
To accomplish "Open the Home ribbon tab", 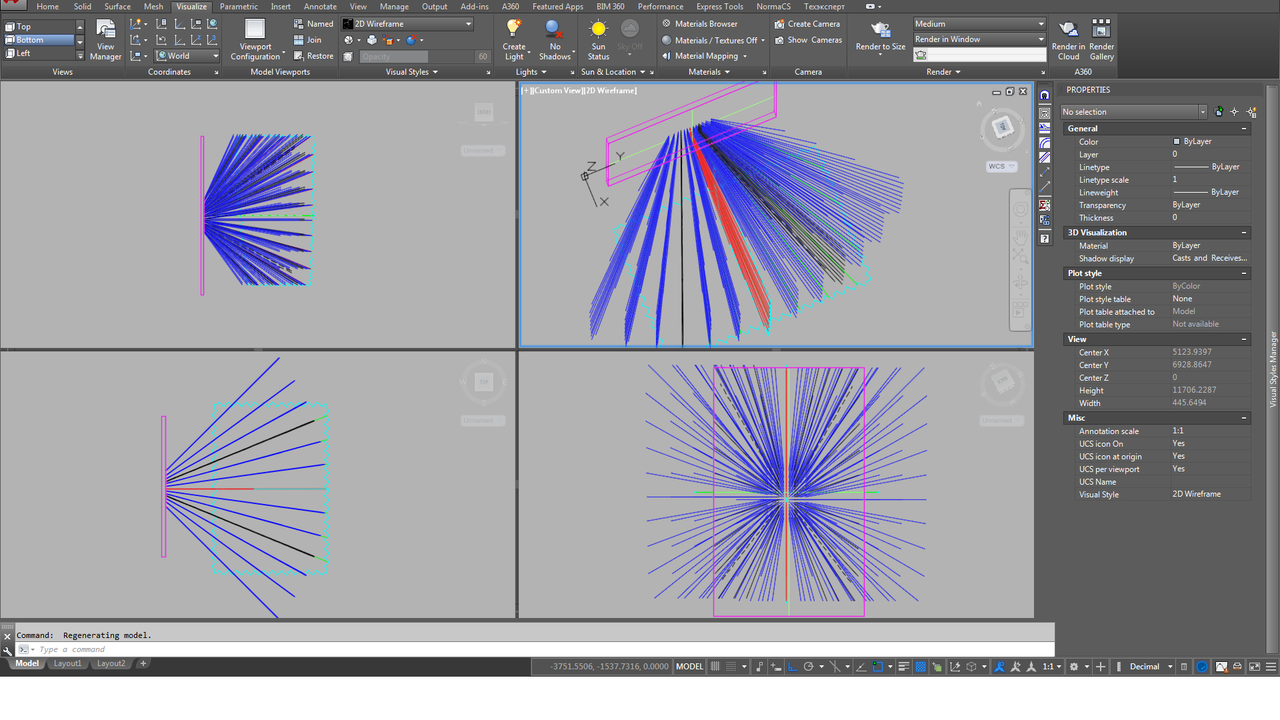I will [x=48, y=6].
